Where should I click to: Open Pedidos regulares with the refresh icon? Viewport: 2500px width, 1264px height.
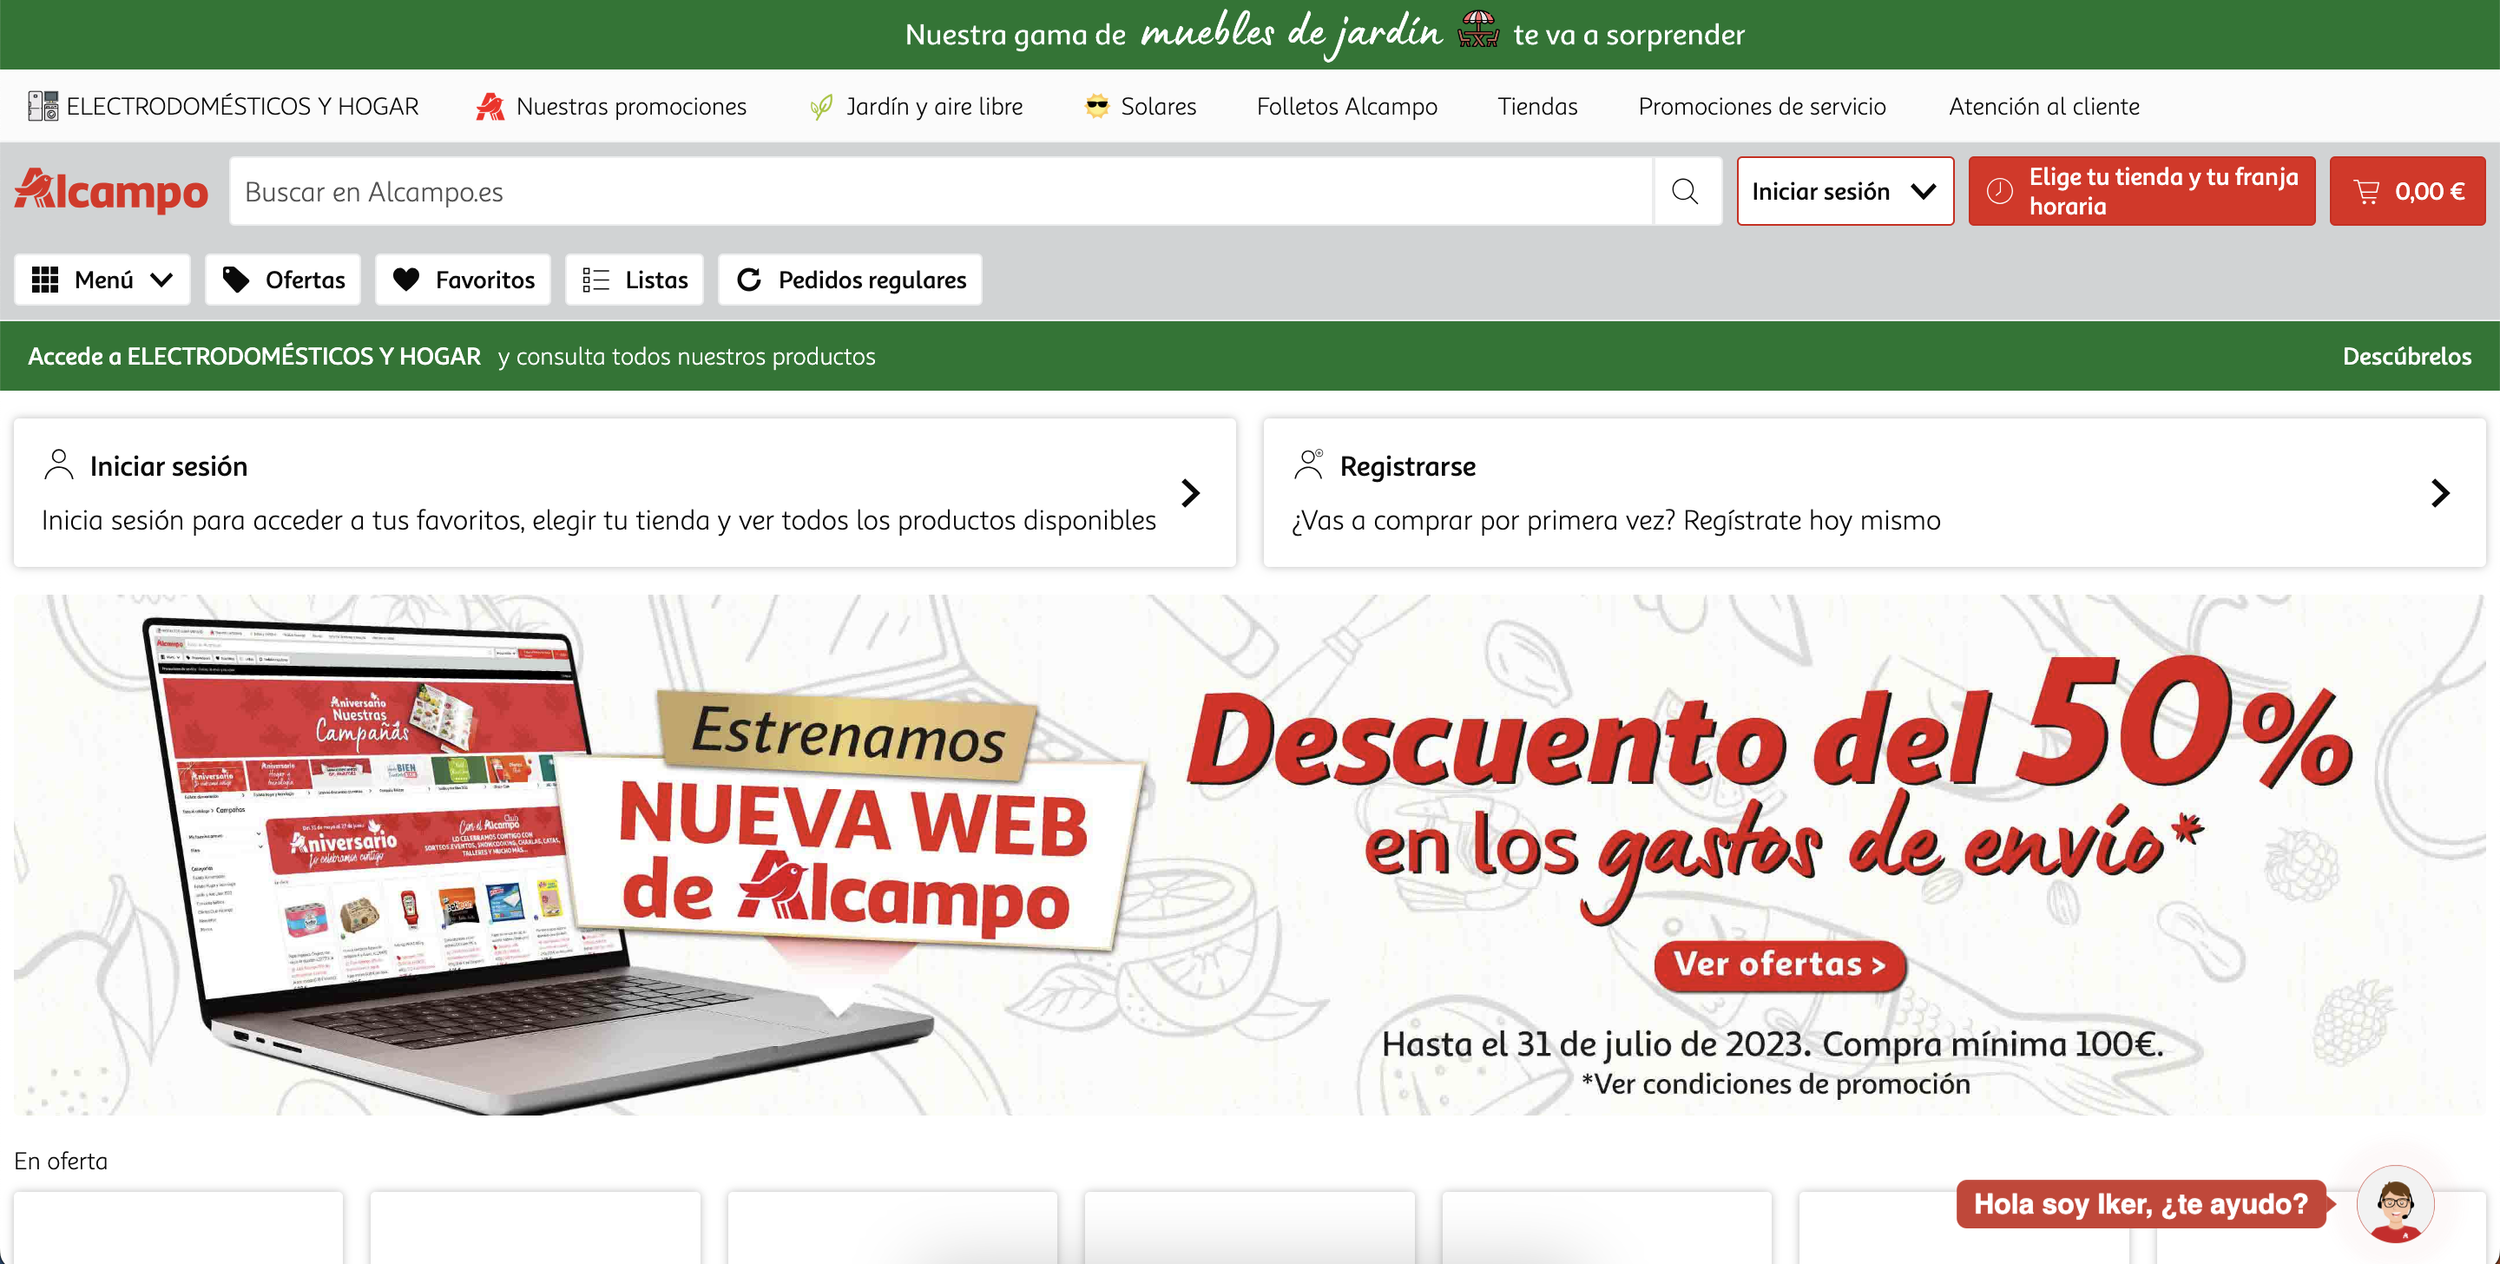click(850, 280)
